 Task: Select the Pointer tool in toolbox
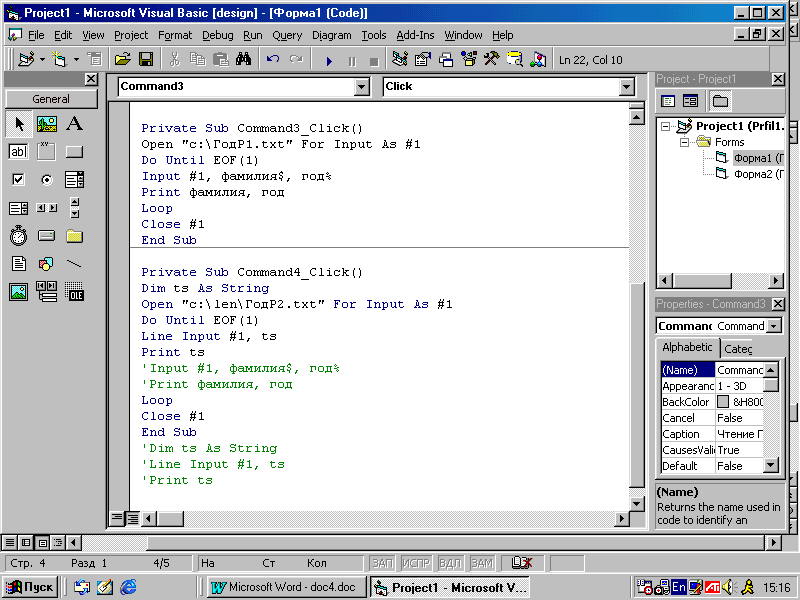click(19, 124)
